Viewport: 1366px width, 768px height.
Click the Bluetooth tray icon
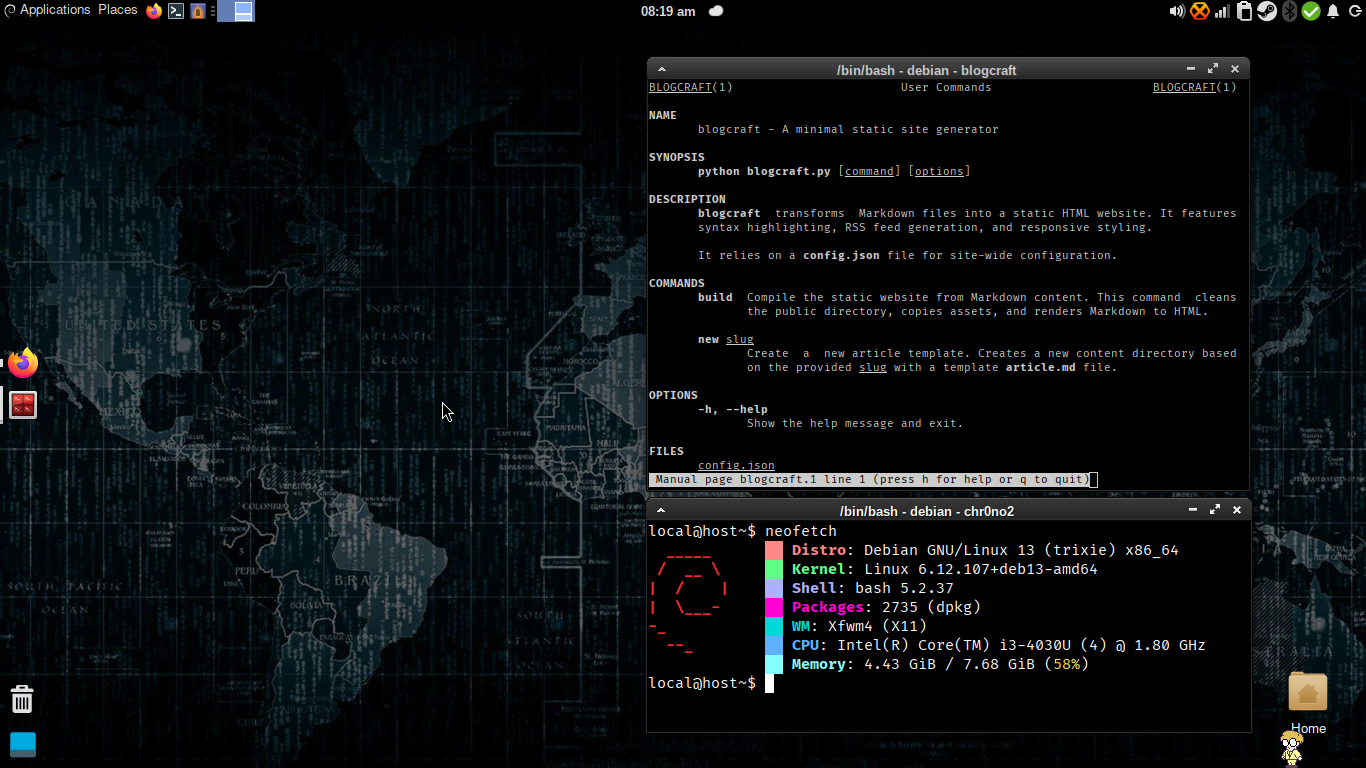(1290, 11)
